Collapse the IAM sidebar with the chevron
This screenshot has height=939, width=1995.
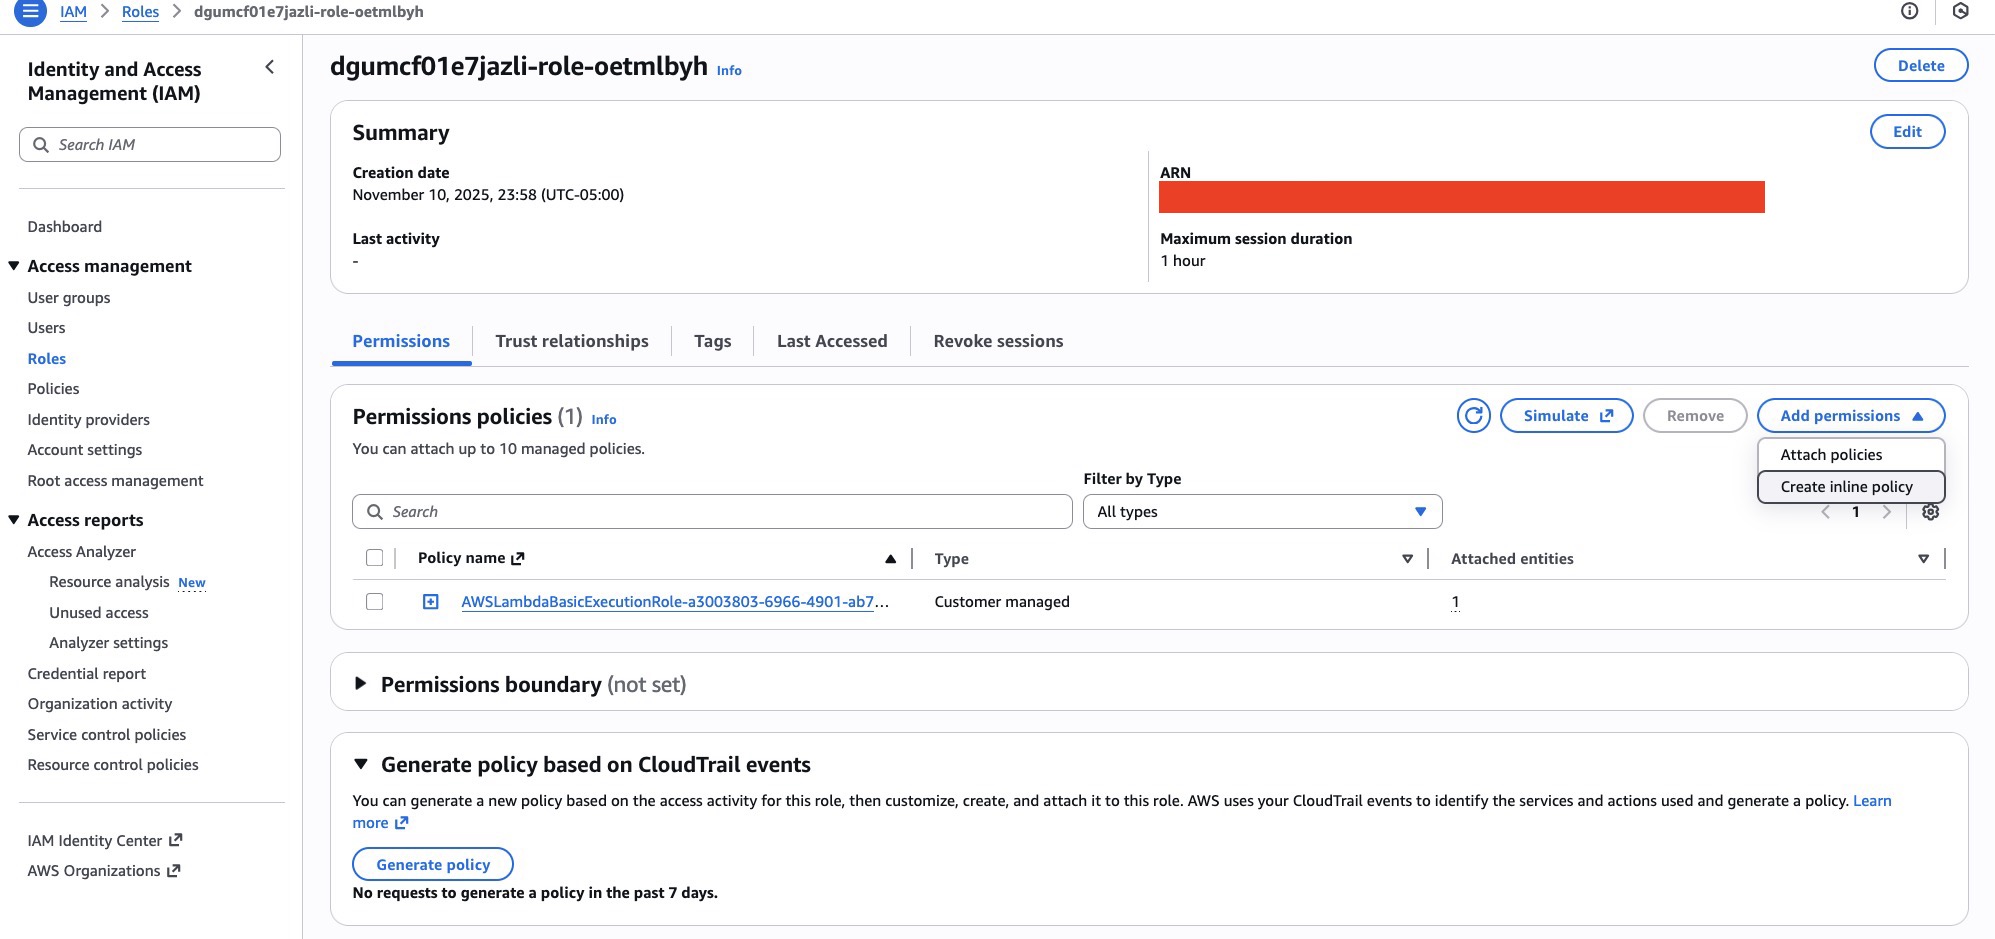point(269,67)
